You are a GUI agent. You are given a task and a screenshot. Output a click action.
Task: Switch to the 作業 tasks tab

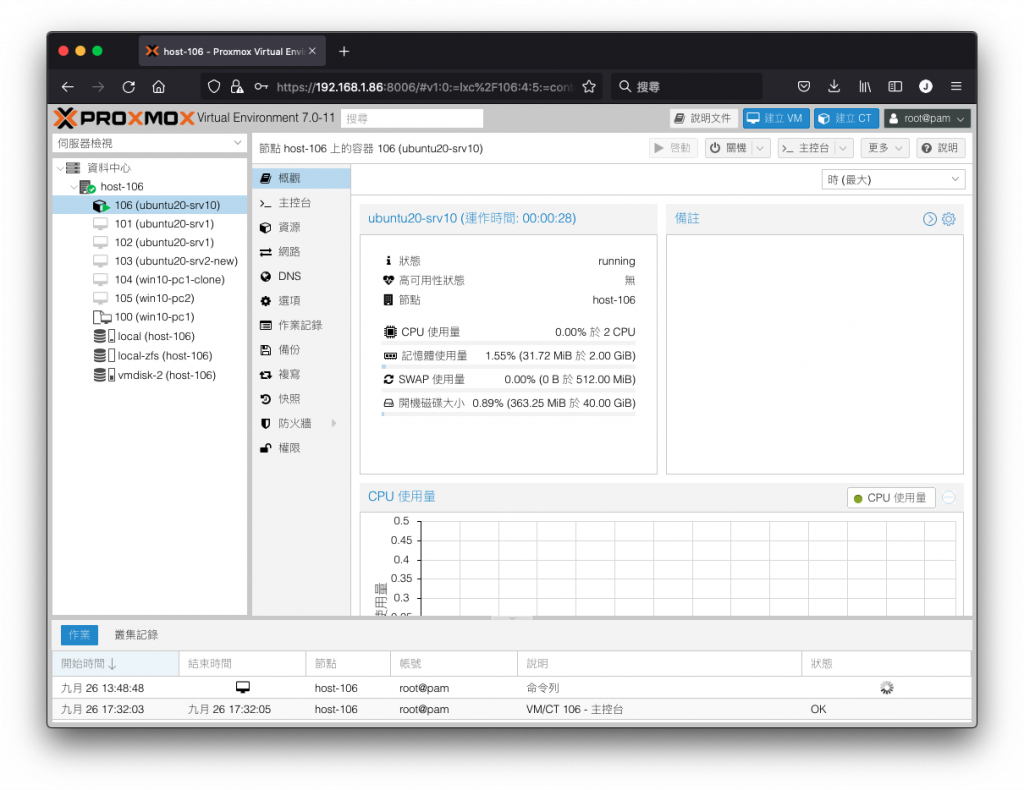click(x=79, y=635)
